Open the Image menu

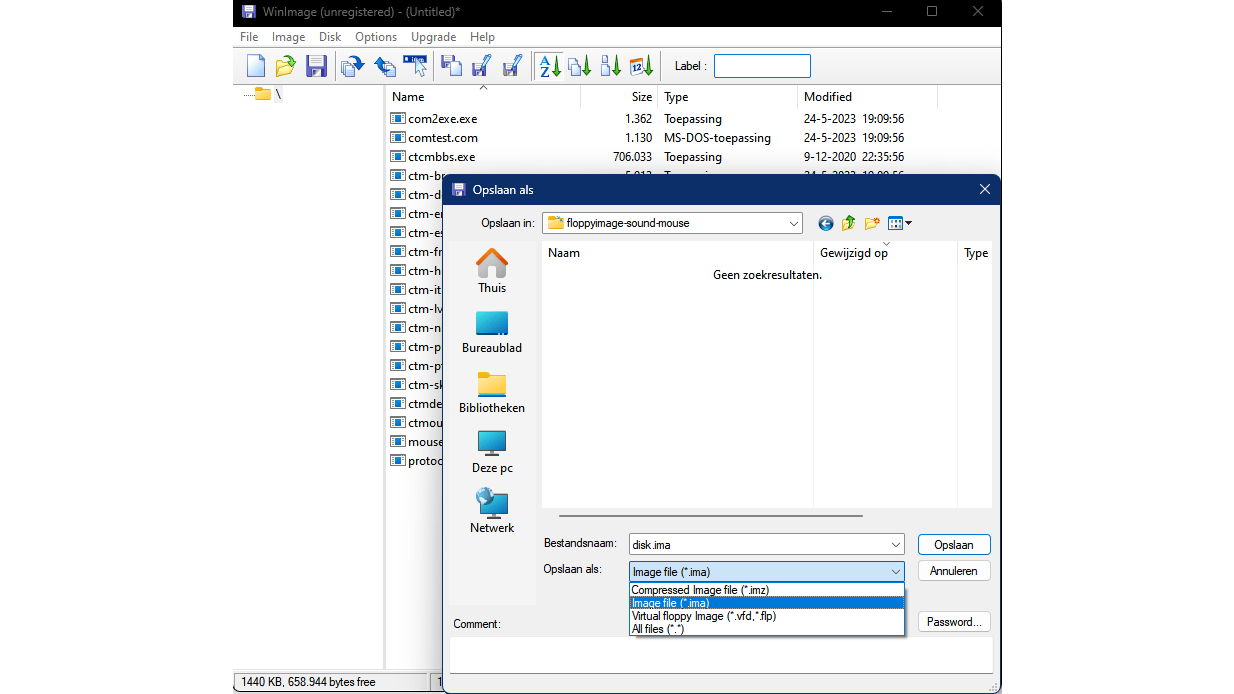point(289,37)
